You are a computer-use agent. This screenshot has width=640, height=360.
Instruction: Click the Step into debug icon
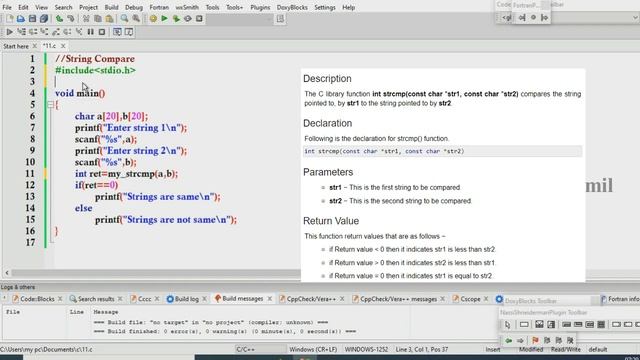click(x=44, y=32)
